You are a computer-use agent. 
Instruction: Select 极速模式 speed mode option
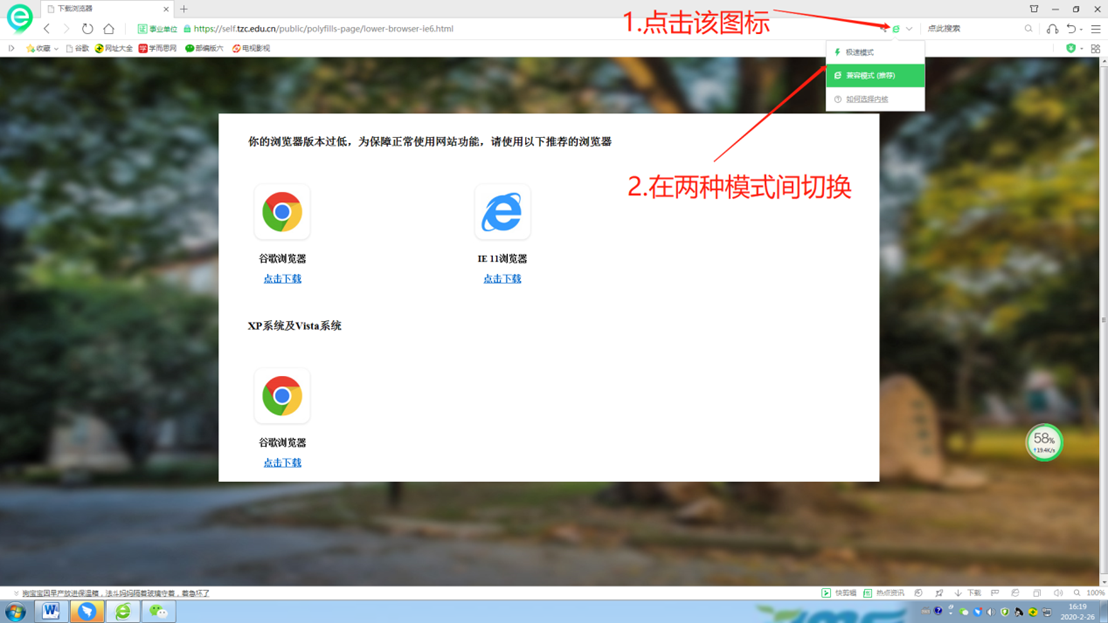click(859, 52)
